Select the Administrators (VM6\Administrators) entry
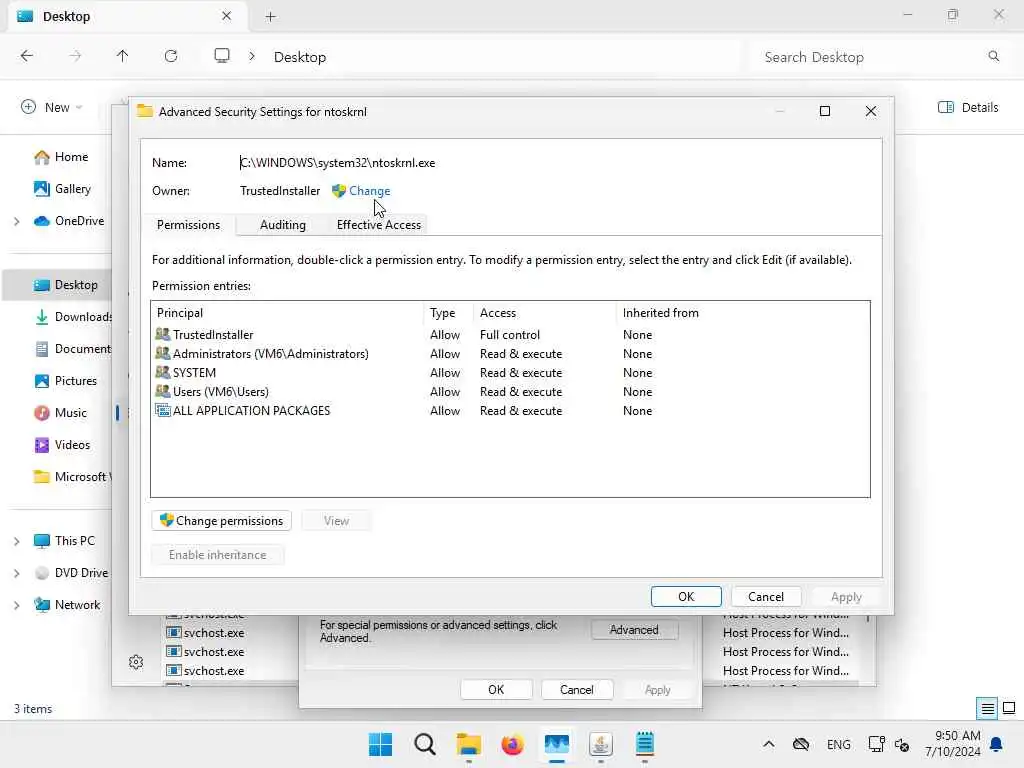1024x768 pixels. click(509, 353)
